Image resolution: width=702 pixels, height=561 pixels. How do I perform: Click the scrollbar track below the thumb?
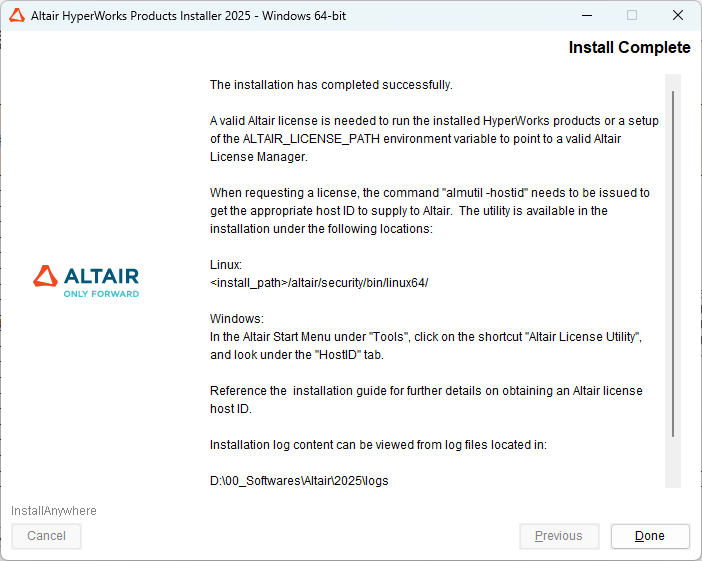pos(673,462)
